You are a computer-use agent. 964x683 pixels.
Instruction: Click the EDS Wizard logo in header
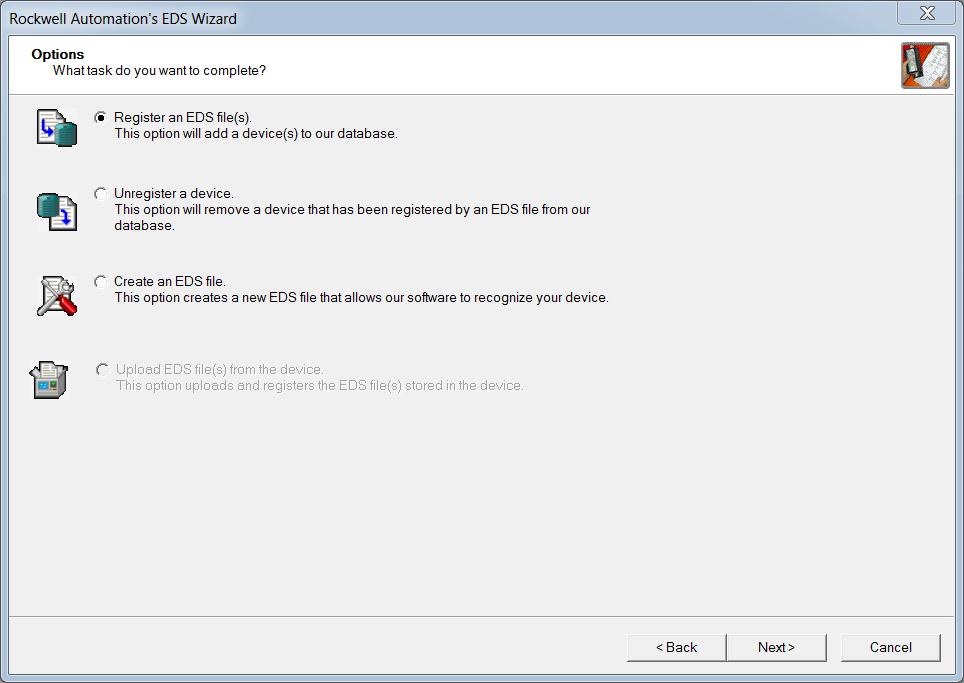pos(924,66)
